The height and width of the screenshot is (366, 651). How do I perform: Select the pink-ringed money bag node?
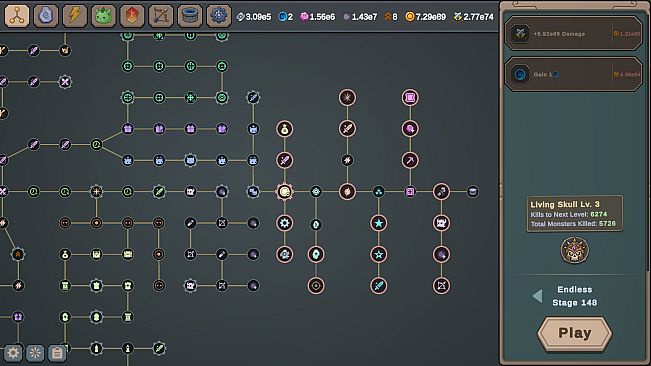click(284, 129)
